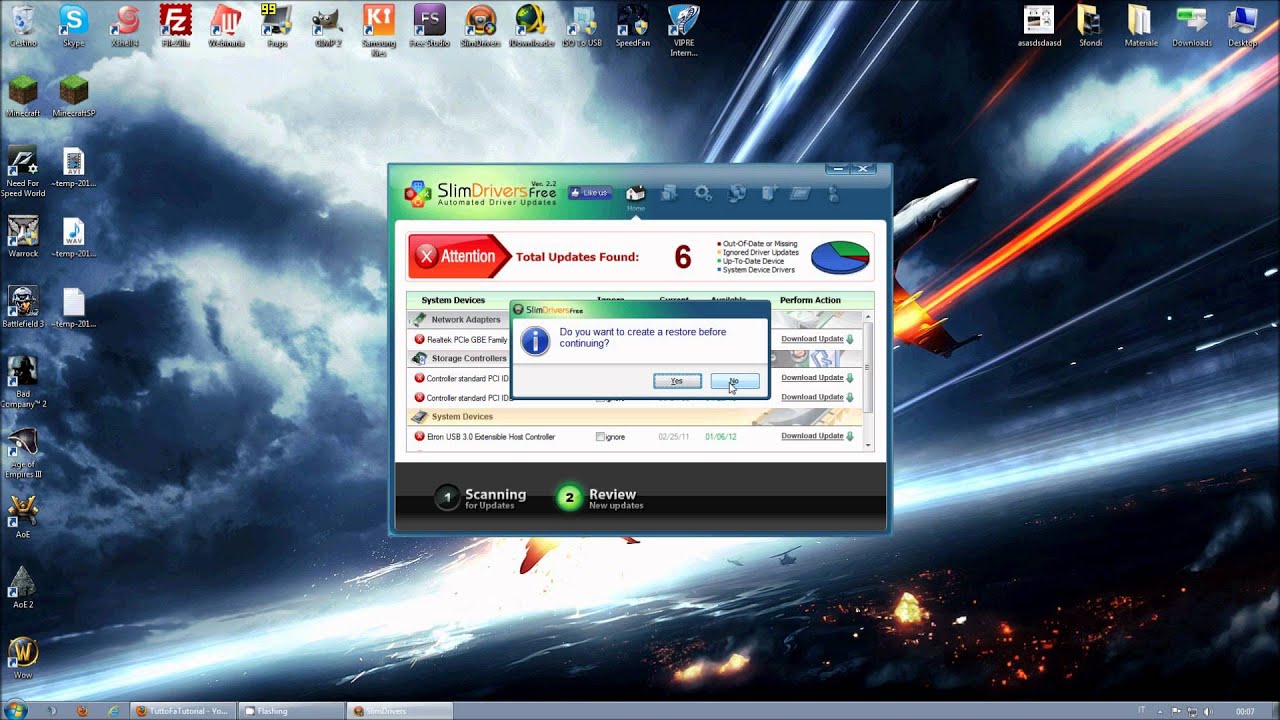Screen dimensions: 1280x720
Task: Open the Warrock desktop shortcut
Action: point(22,236)
